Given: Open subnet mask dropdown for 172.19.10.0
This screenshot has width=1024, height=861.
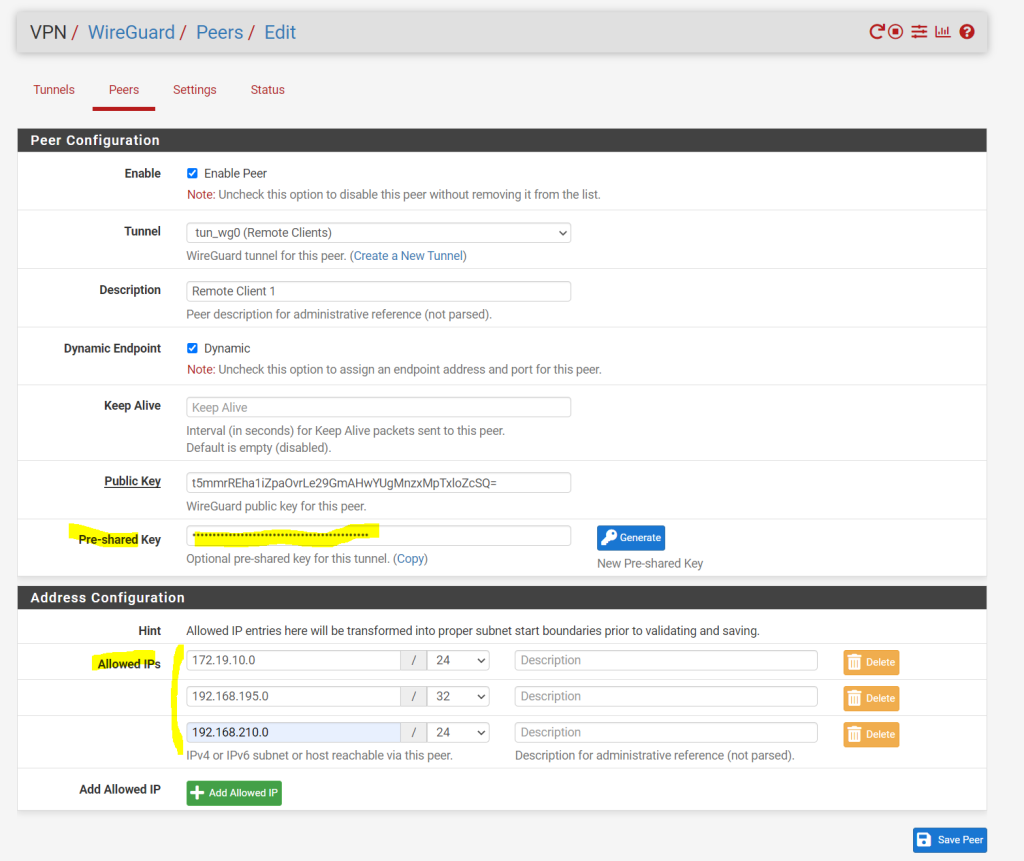Looking at the screenshot, I should click(x=458, y=660).
